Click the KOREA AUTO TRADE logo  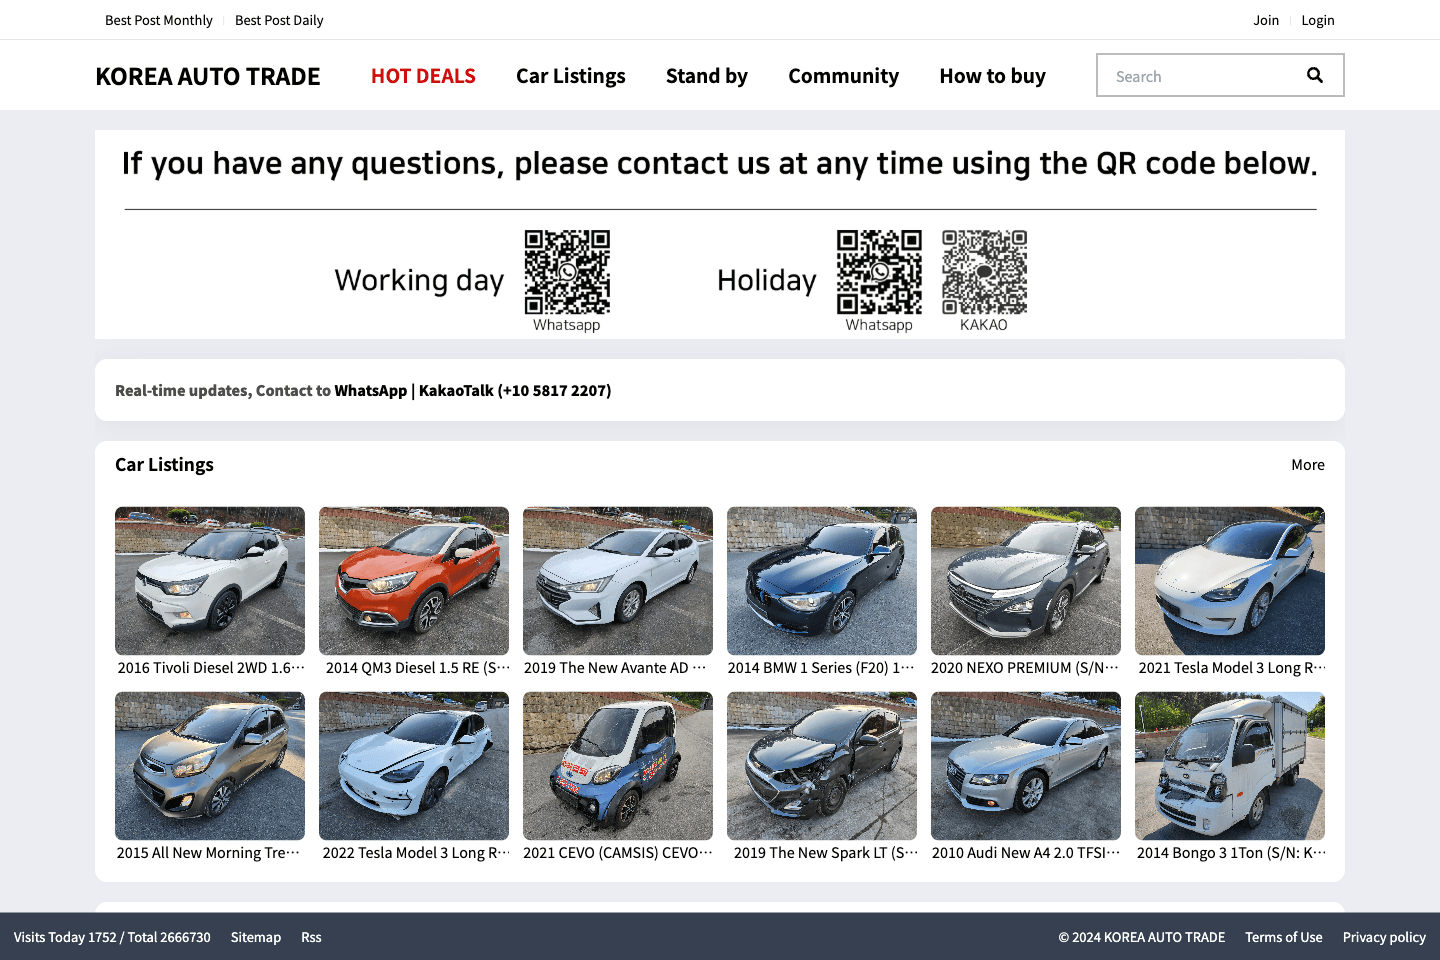tap(207, 75)
